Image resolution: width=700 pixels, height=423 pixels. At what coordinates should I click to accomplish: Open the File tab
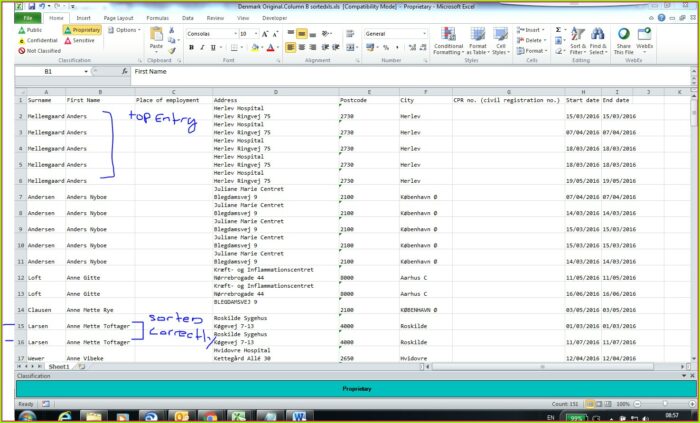28,18
